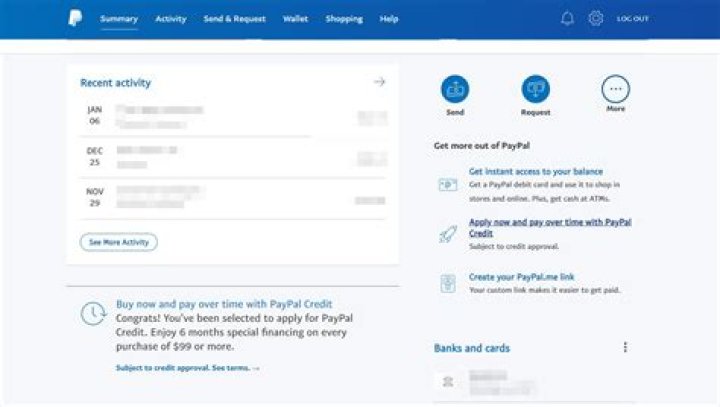Screen dimensions: 720x407
Task: Click the PayPal debit card icon
Action: [x=448, y=185]
